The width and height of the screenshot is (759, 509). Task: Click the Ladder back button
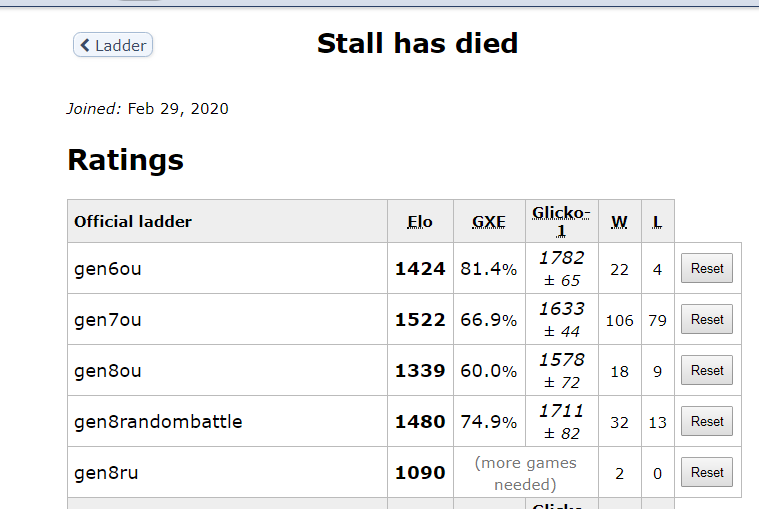click(113, 45)
